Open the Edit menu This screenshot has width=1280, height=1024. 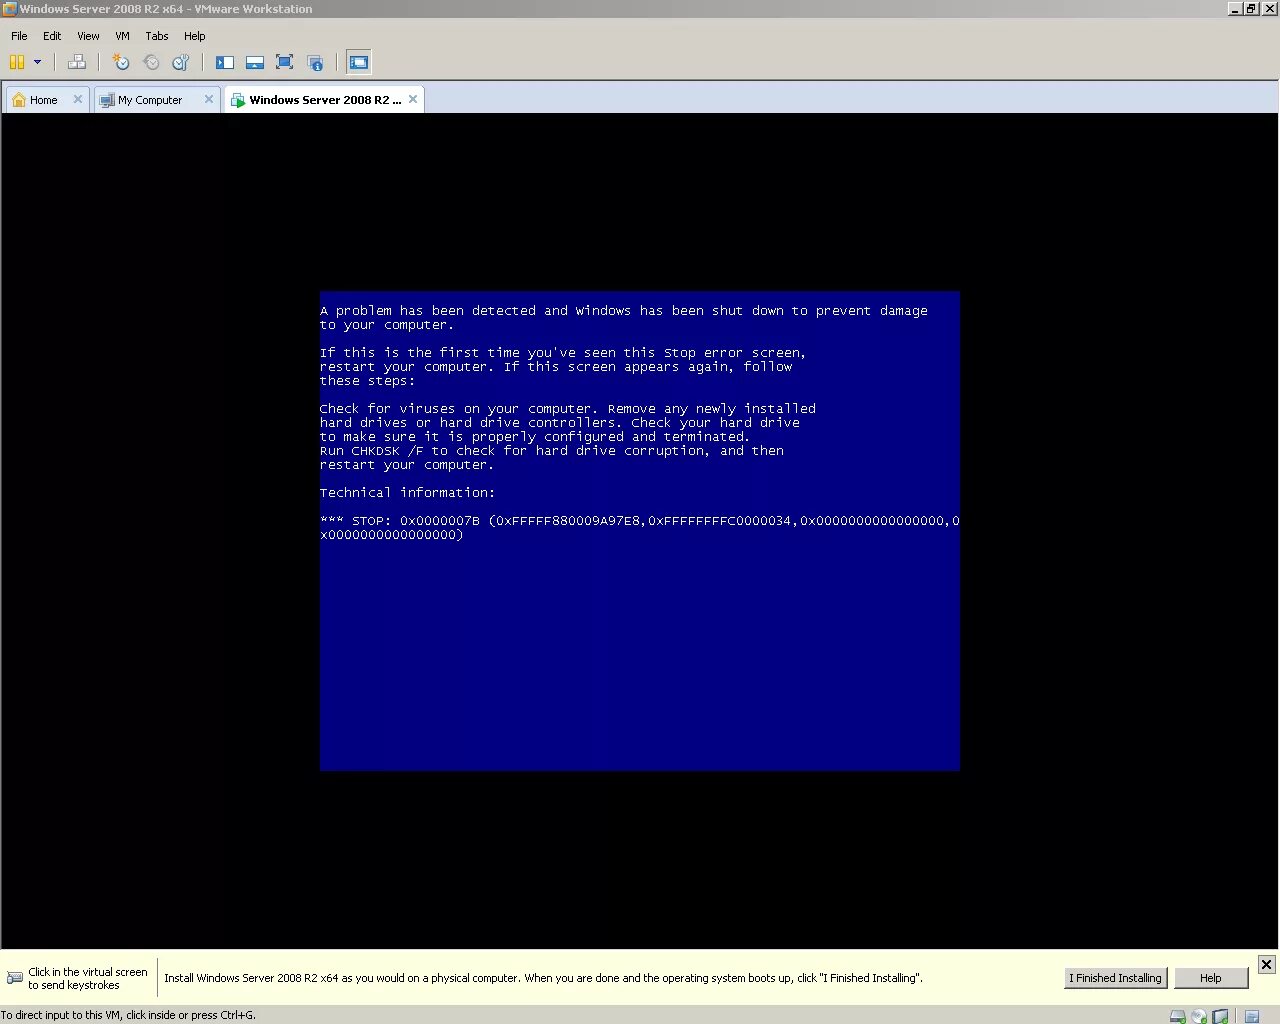pos(52,36)
